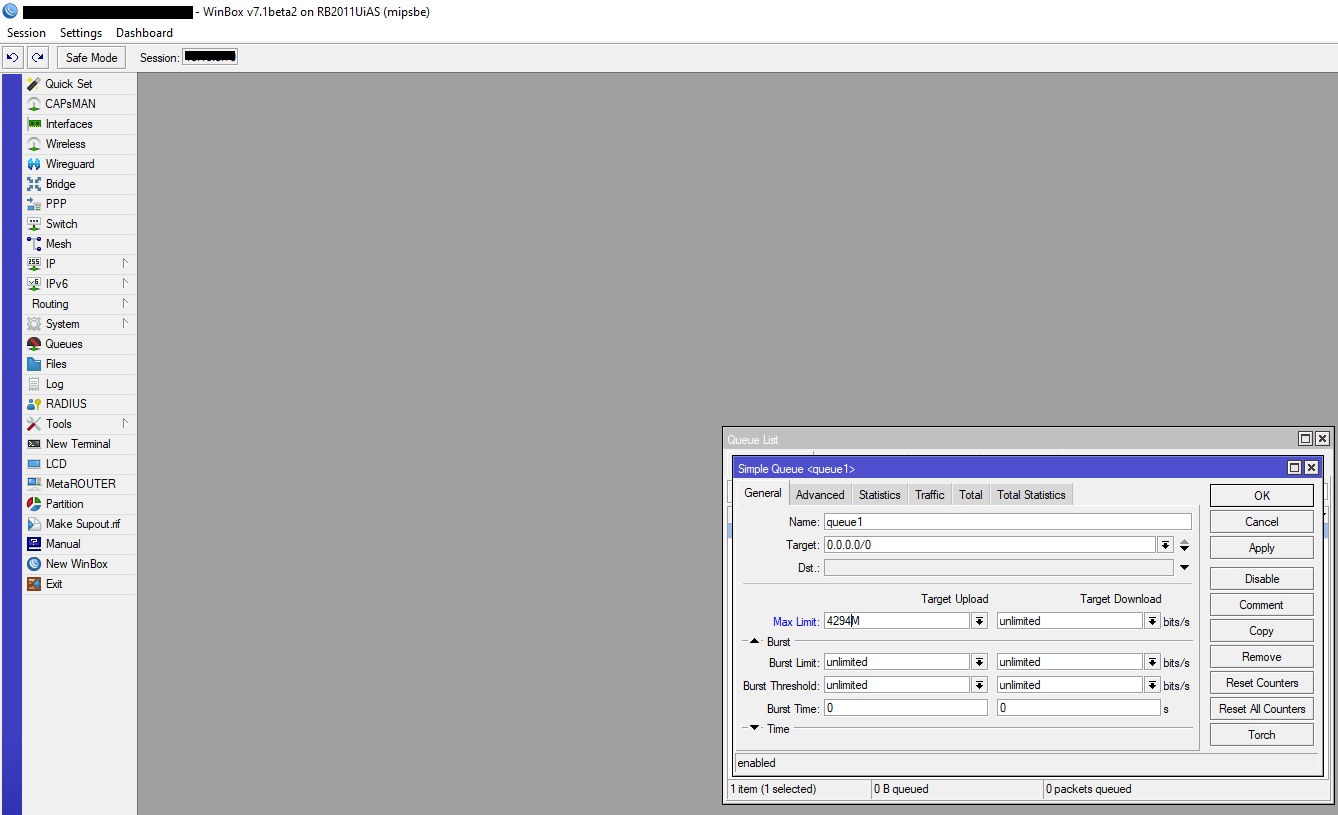
Task: Open the Interfaces list
Action: [x=80, y=124]
